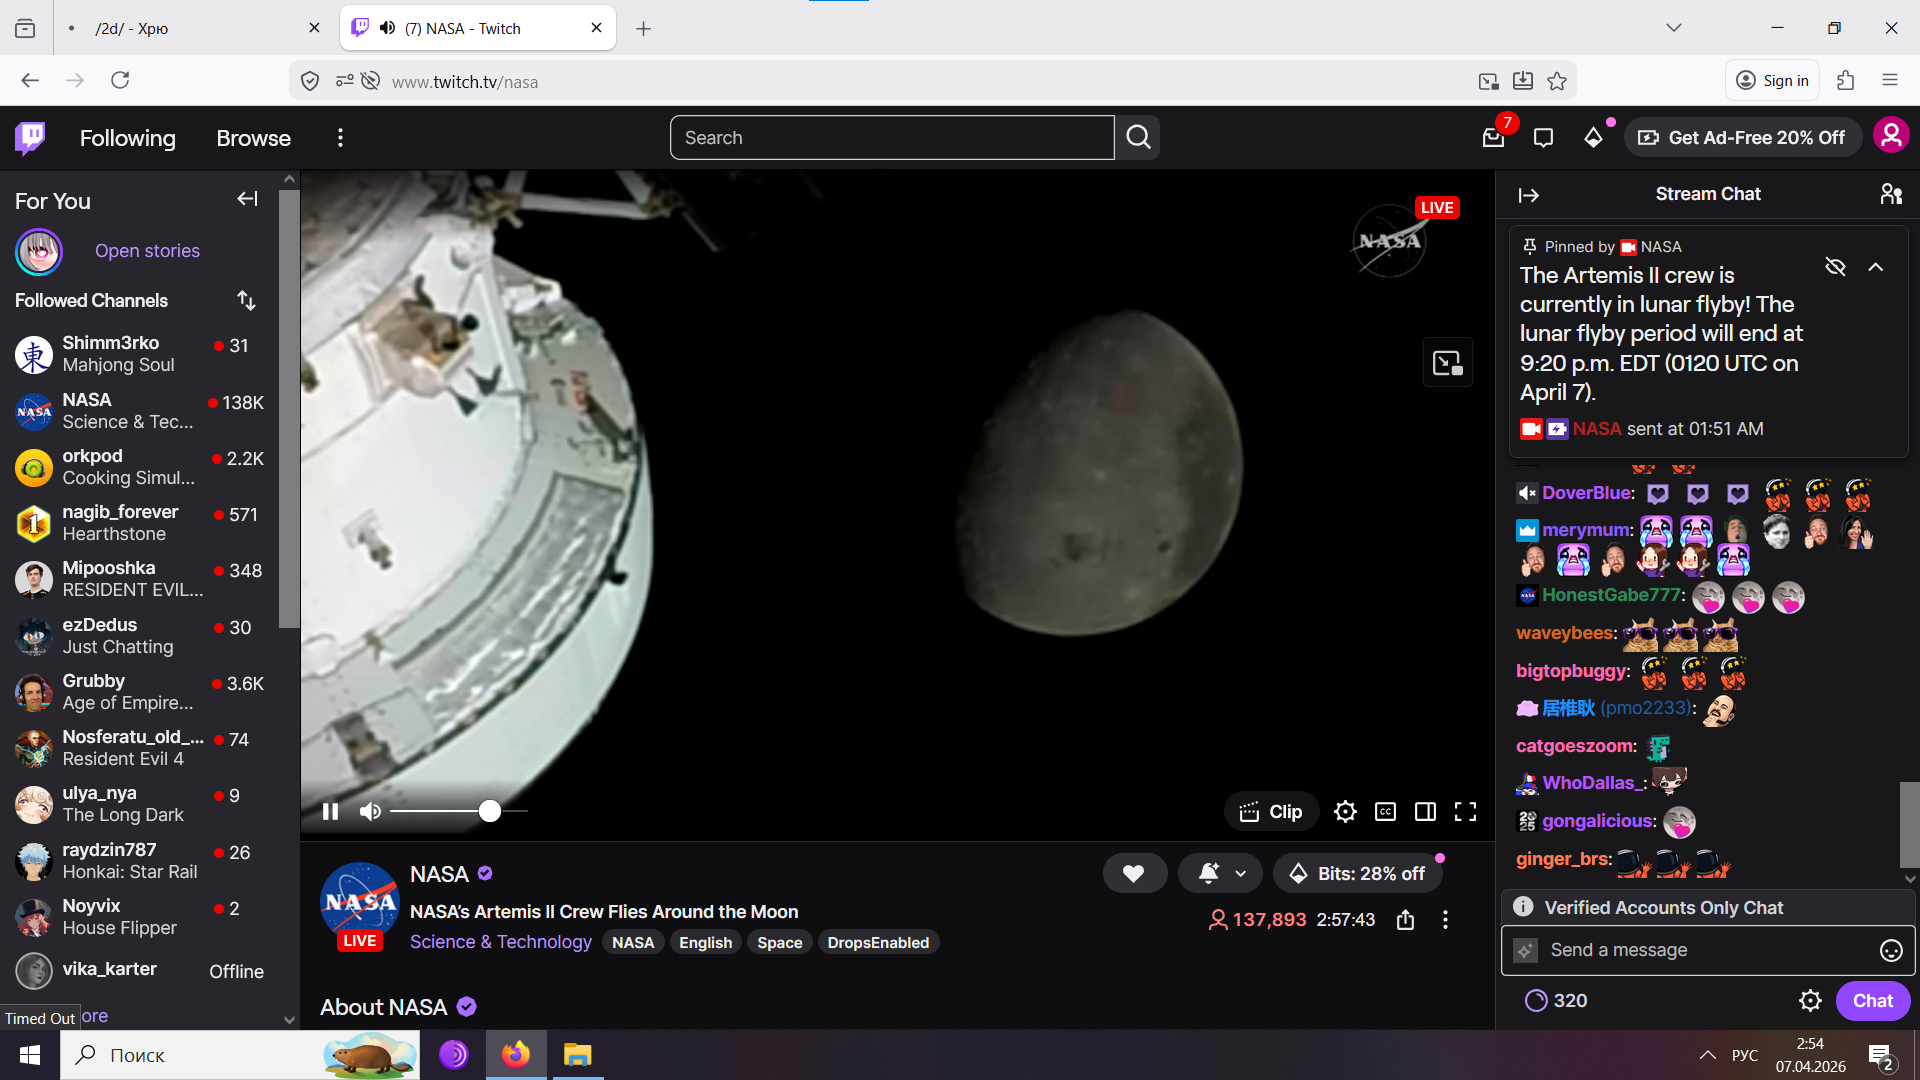
Task: Open the Windows Start menu
Action: 30,1055
